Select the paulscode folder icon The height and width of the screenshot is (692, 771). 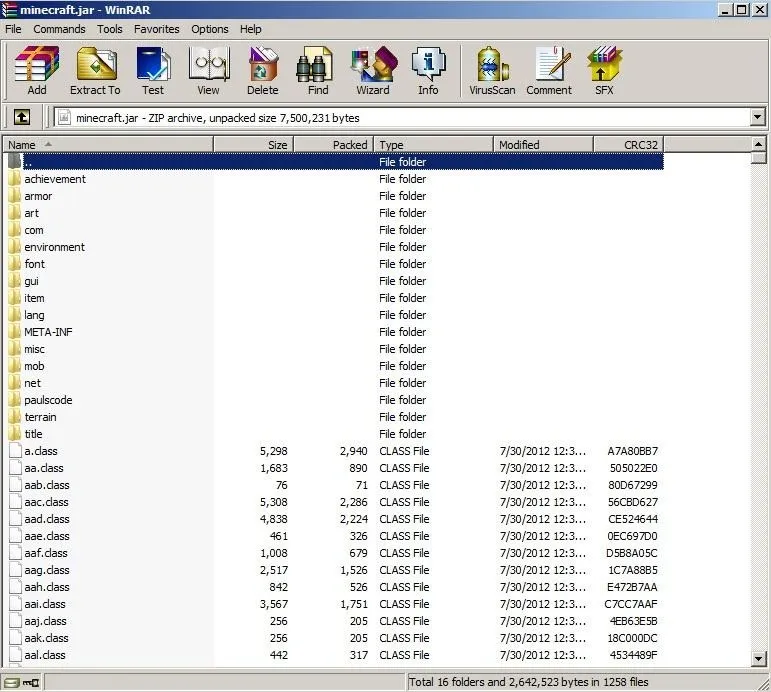point(15,400)
